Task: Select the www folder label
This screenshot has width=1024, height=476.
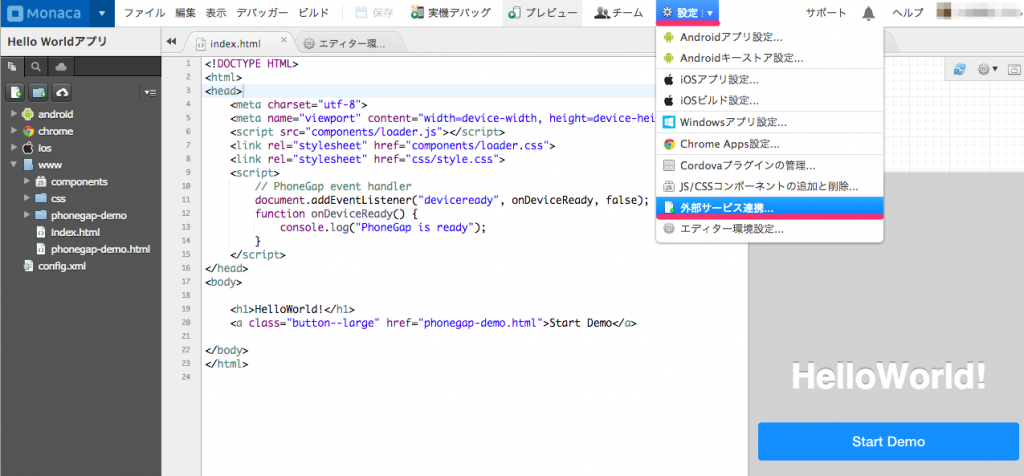Action: coord(50,165)
